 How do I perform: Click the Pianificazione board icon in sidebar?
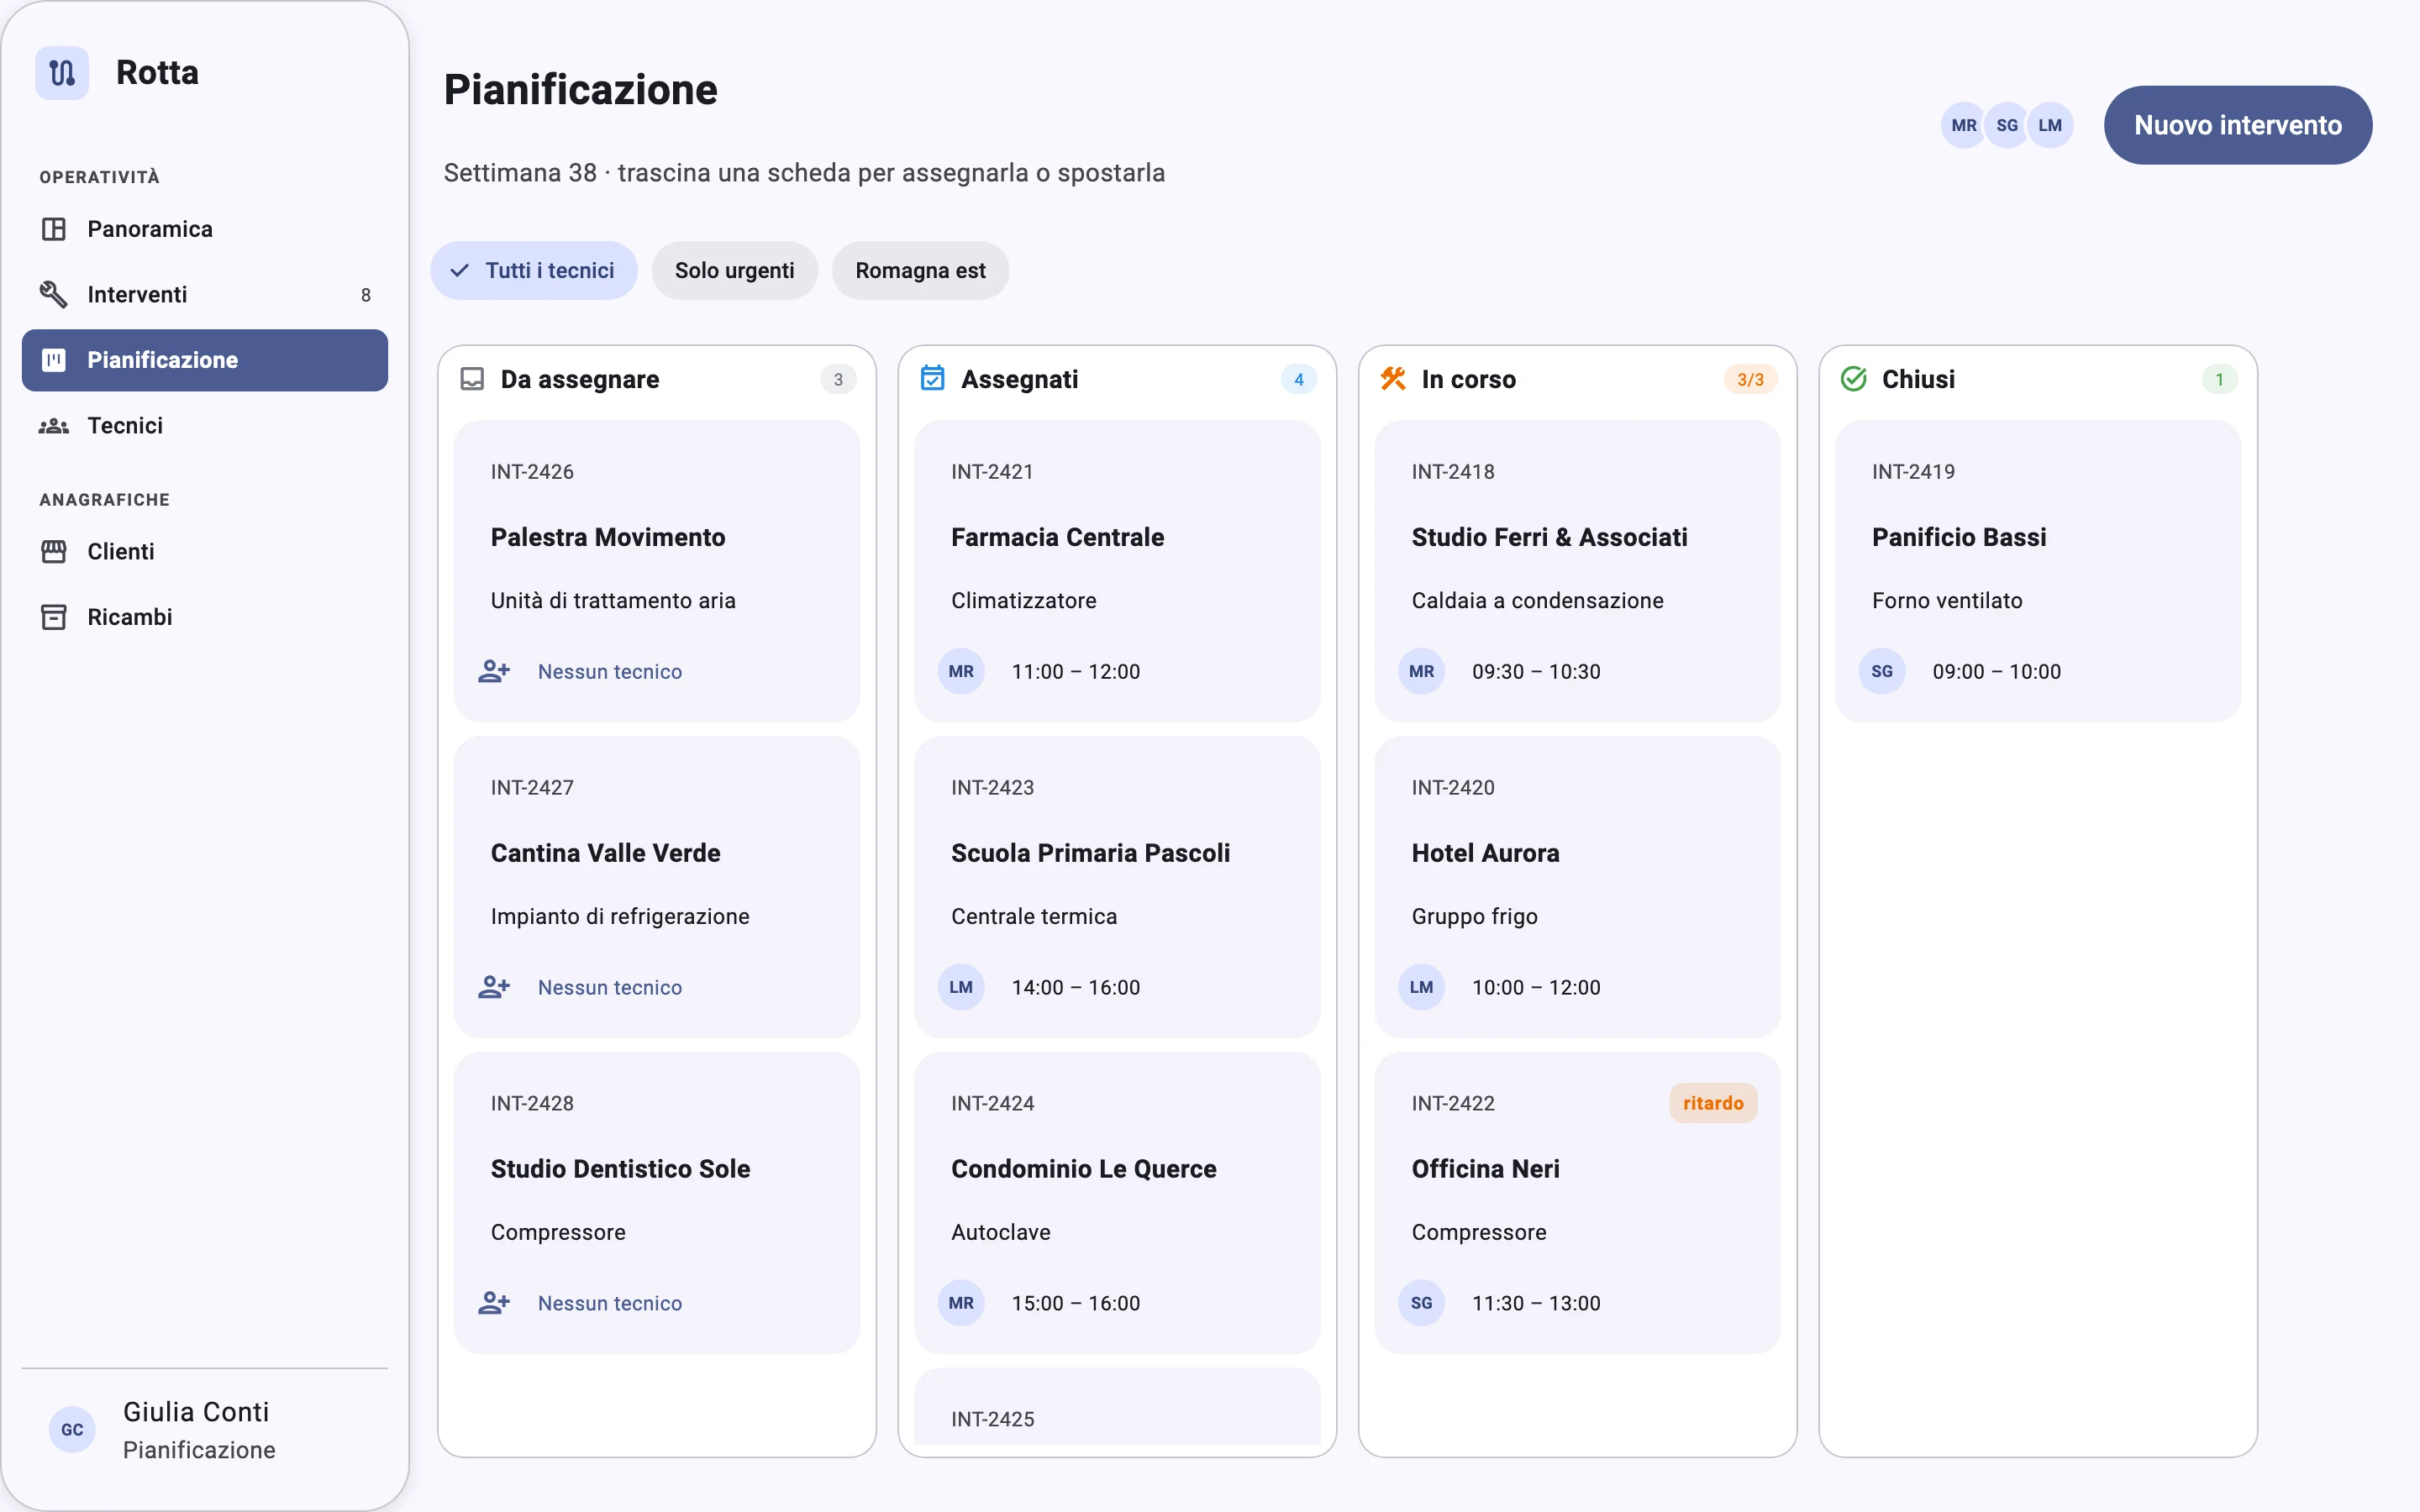pos(54,360)
